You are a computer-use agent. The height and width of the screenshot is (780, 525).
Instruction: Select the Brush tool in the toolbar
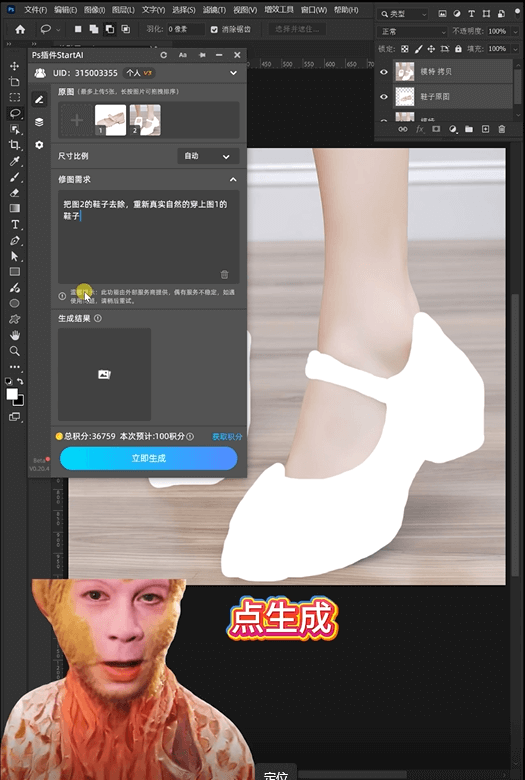[14, 177]
